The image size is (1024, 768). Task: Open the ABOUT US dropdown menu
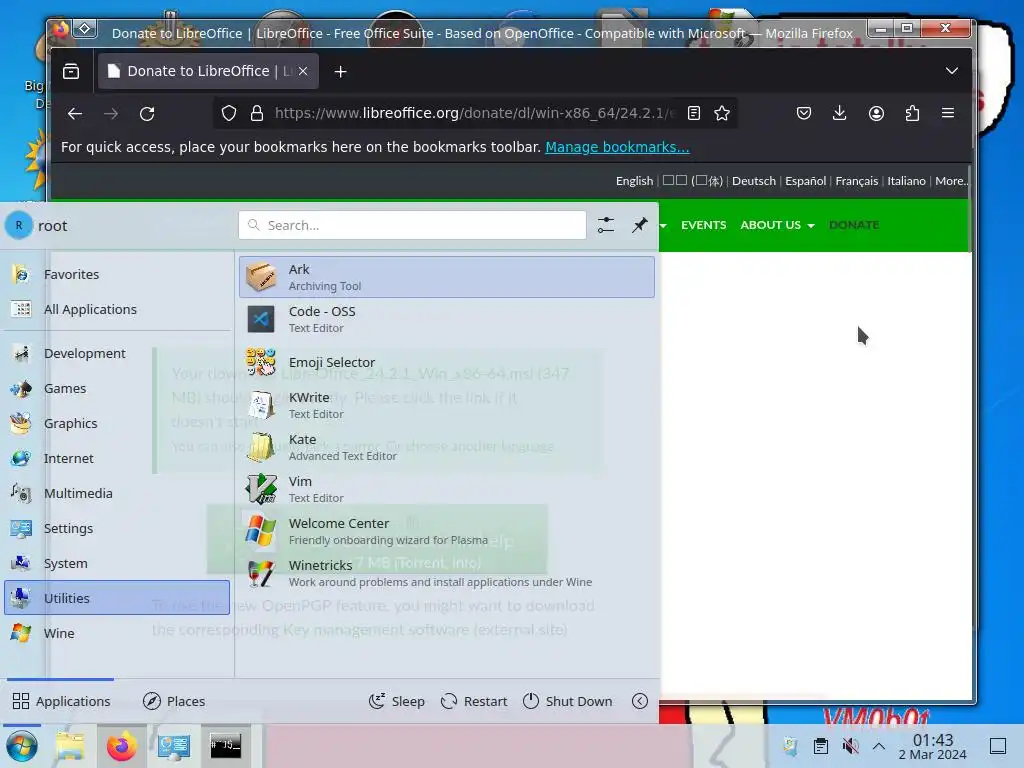point(777,225)
